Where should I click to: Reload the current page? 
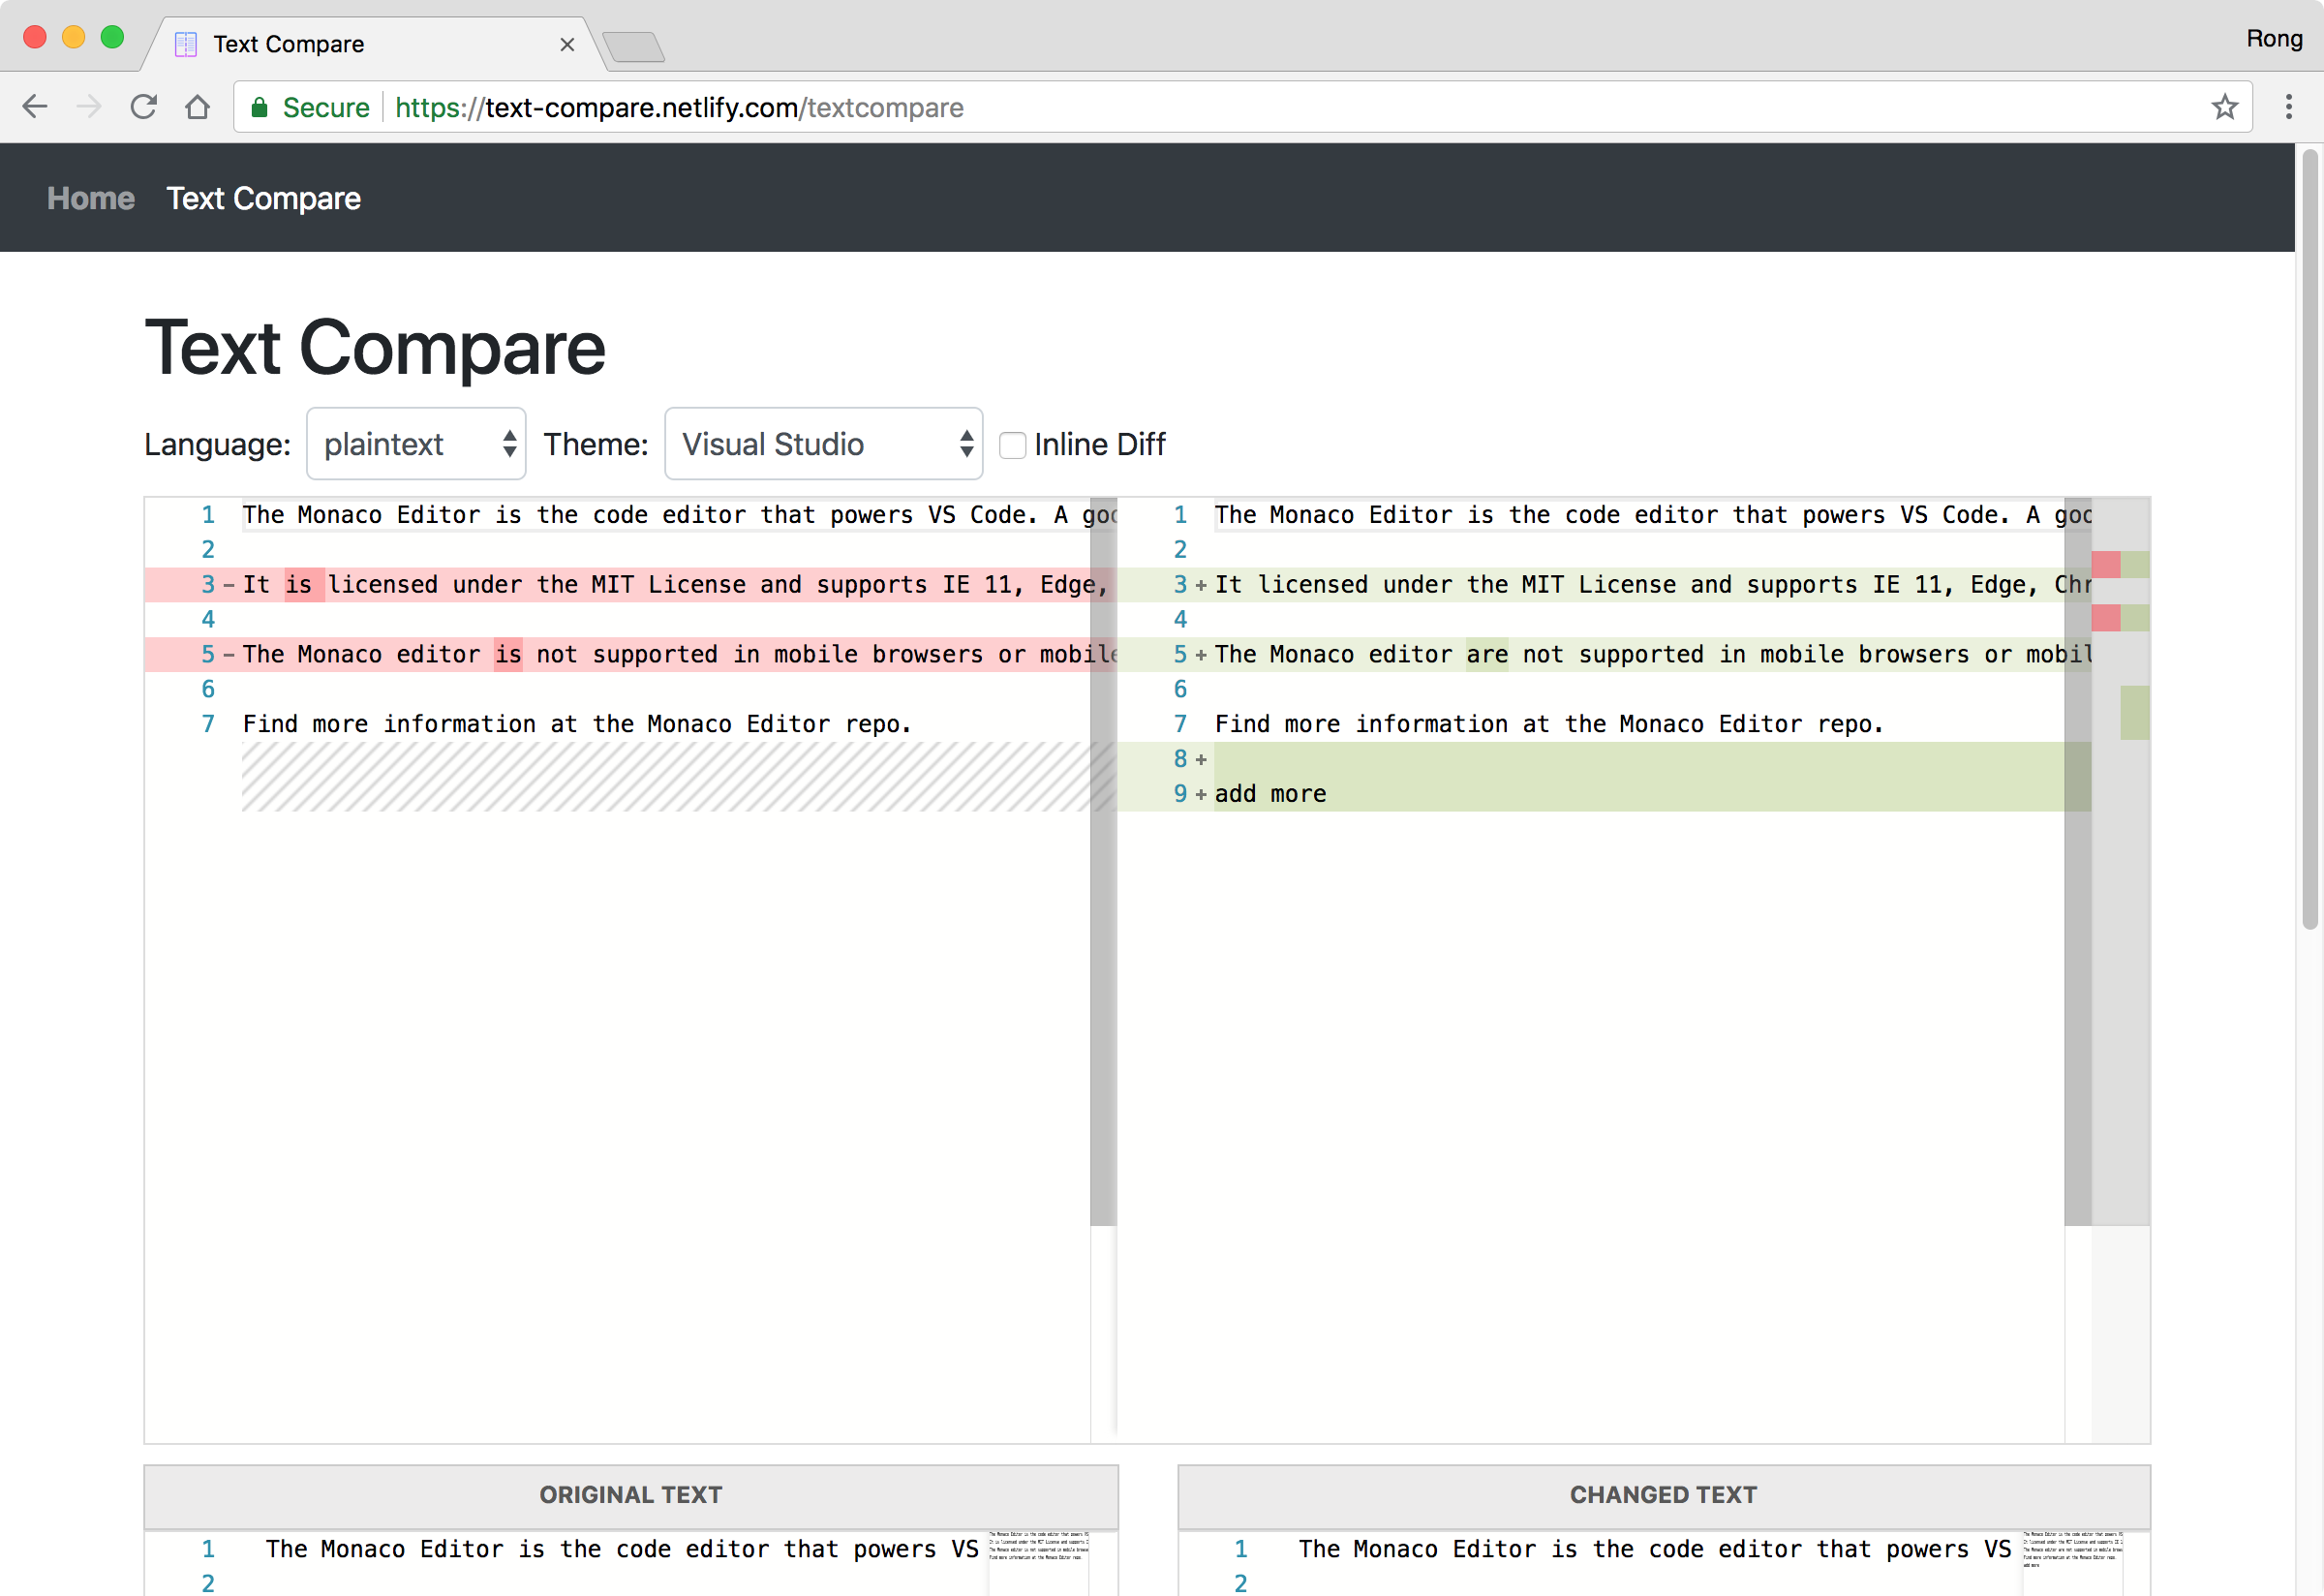143,106
